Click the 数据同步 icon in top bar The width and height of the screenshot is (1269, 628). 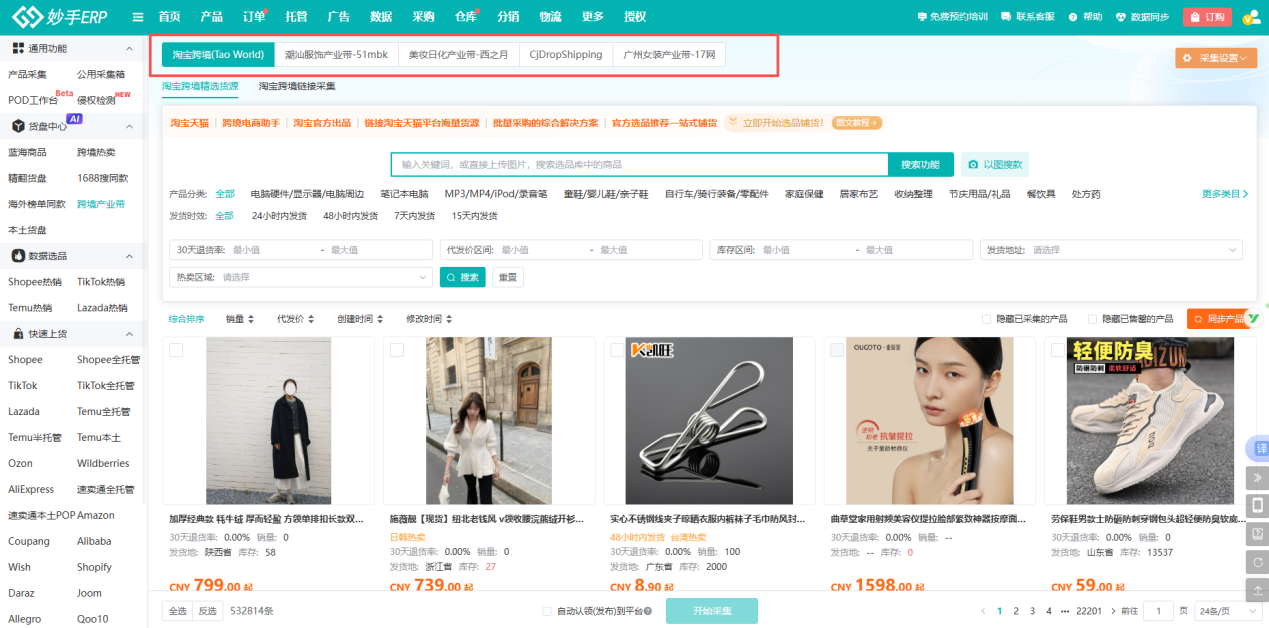click(x=1121, y=16)
